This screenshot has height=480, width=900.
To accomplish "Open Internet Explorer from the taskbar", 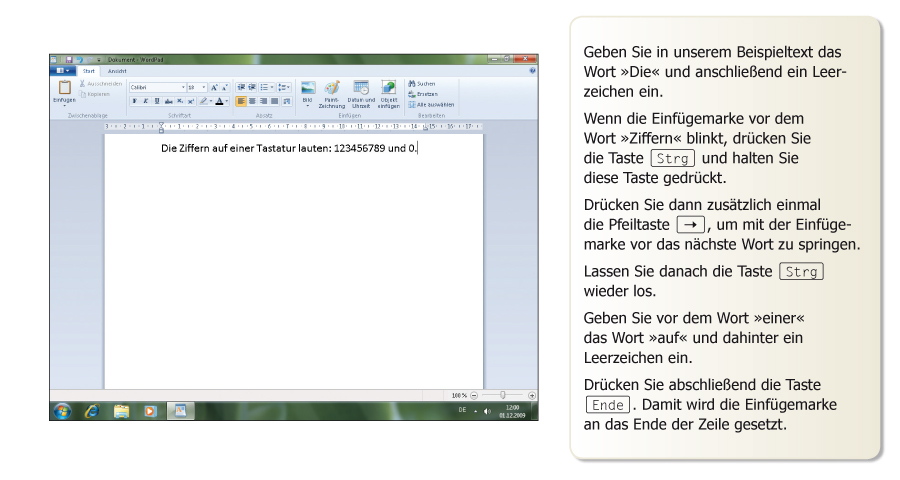I will (91, 410).
